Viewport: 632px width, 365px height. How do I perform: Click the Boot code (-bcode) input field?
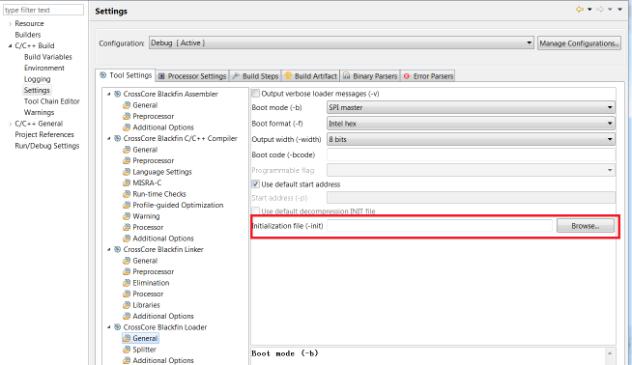tap(471, 155)
